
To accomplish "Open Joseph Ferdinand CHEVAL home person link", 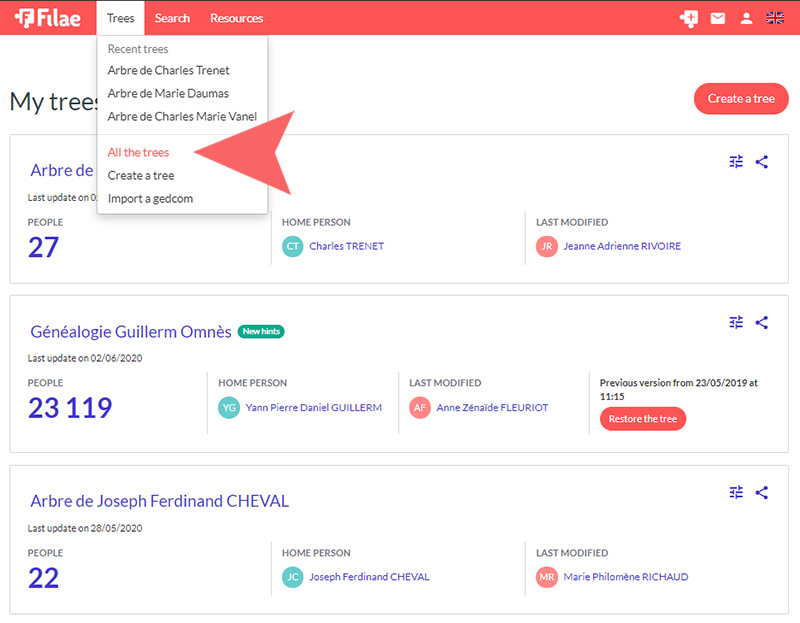I will (369, 577).
